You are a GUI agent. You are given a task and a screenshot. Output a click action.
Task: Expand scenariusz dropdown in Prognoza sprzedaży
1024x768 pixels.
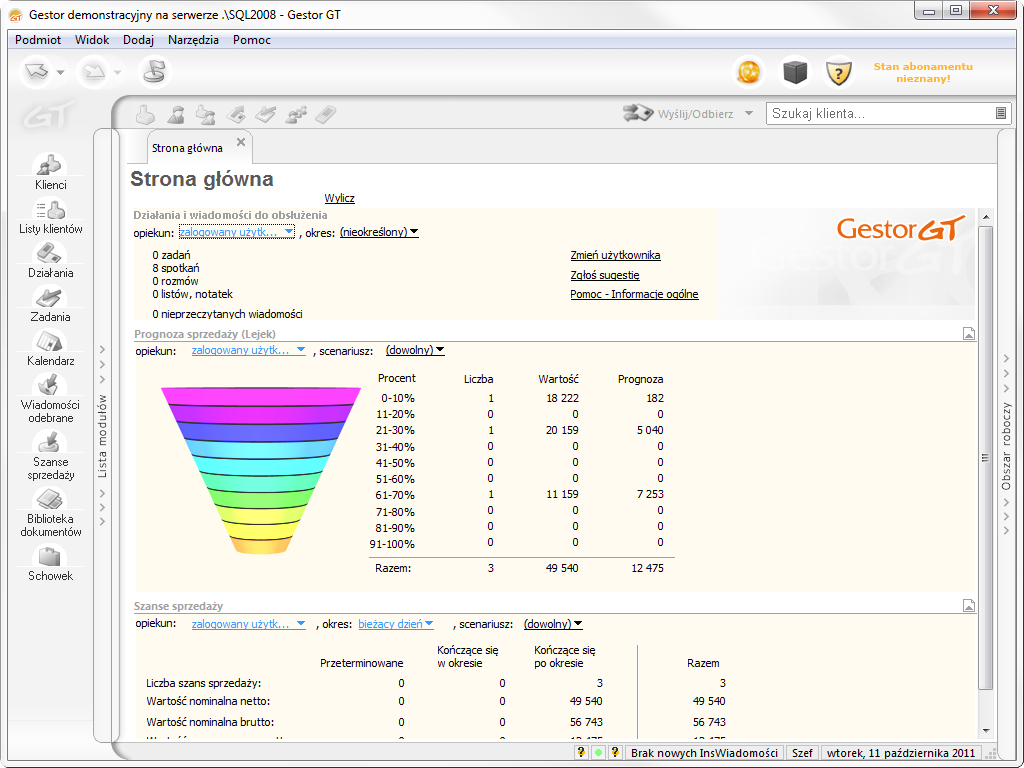(x=415, y=350)
